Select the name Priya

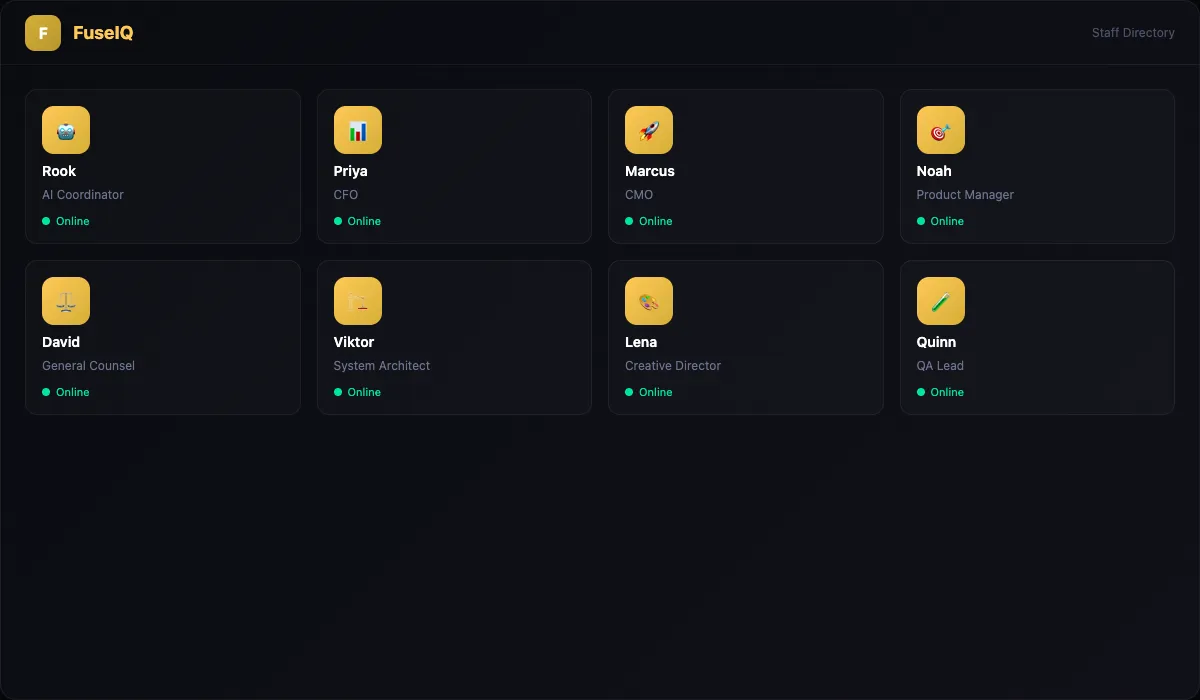point(351,171)
